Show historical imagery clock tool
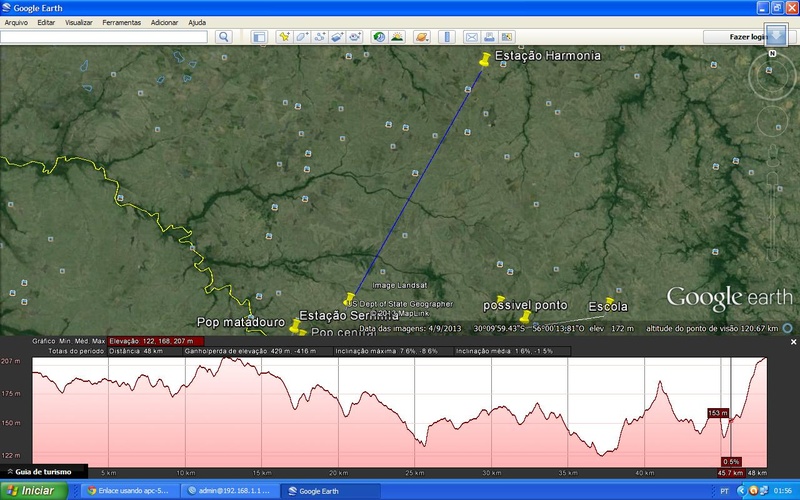This screenshot has width=800, height=500. coord(379,37)
